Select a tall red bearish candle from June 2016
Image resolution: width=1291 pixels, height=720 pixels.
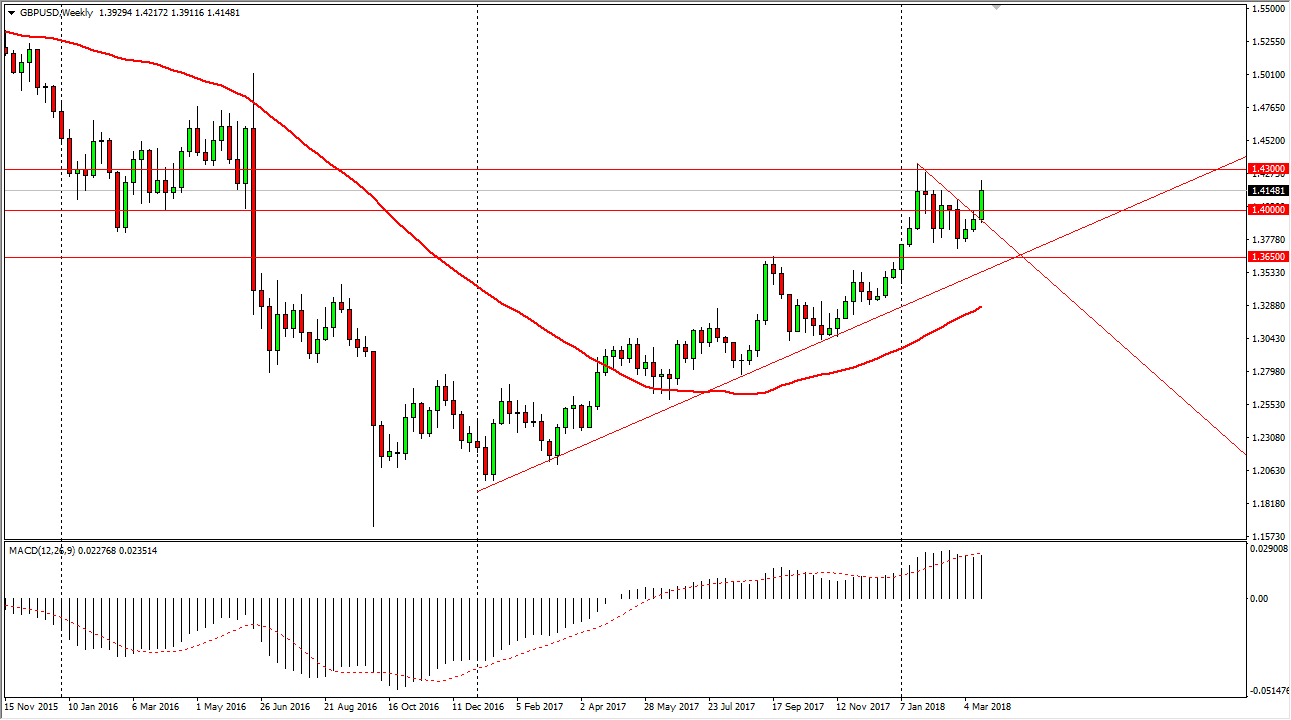[x=253, y=200]
